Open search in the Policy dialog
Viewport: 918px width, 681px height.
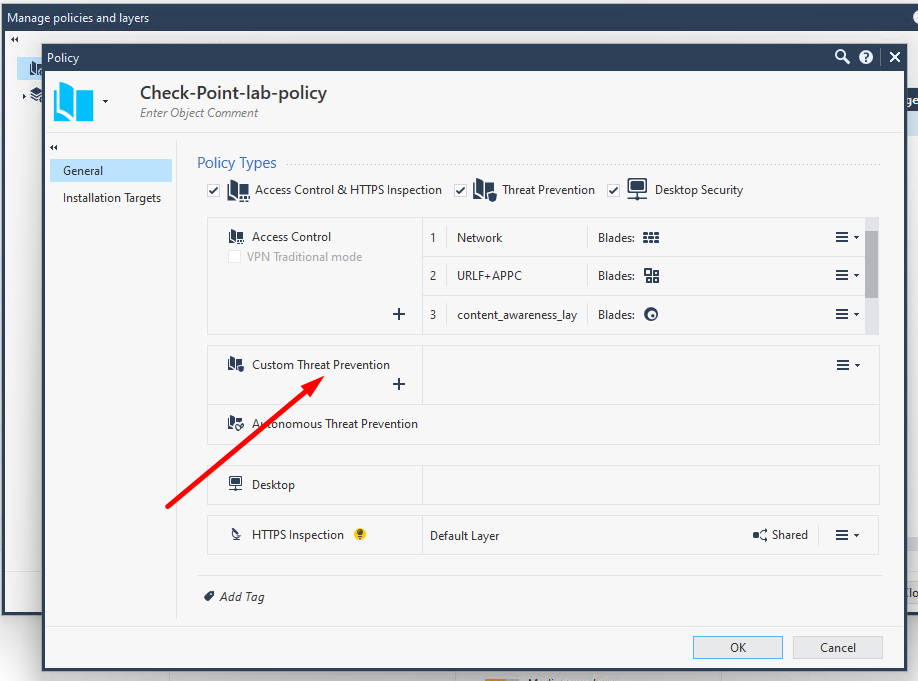[842, 57]
